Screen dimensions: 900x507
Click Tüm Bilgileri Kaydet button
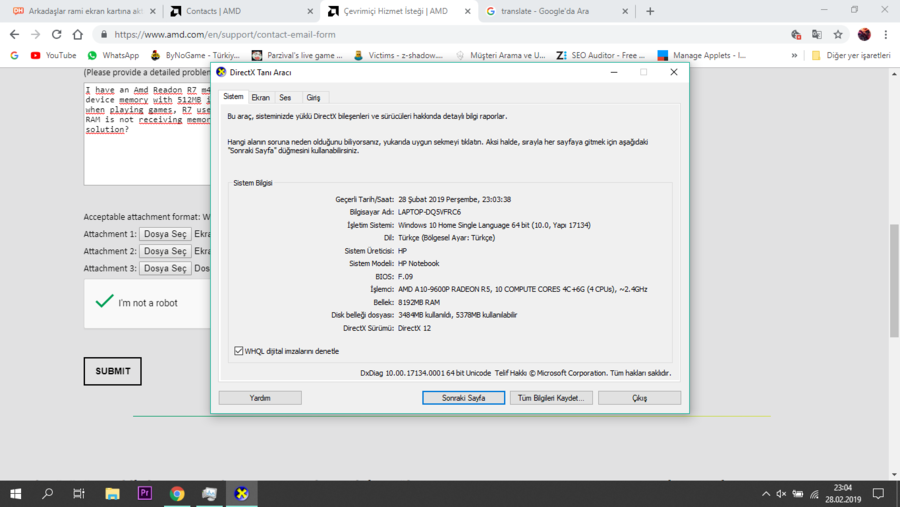click(x=551, y=398)
